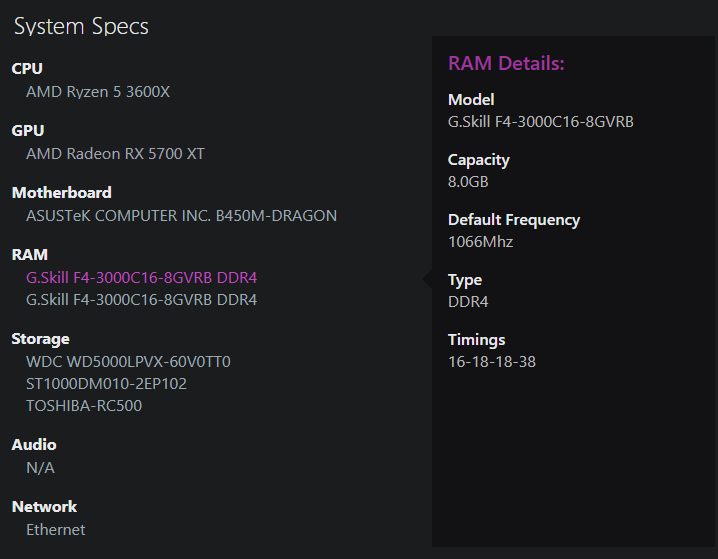Select the WDC WD5000LPVX storage drive
718x559 pixels.
tap(128, 361)
